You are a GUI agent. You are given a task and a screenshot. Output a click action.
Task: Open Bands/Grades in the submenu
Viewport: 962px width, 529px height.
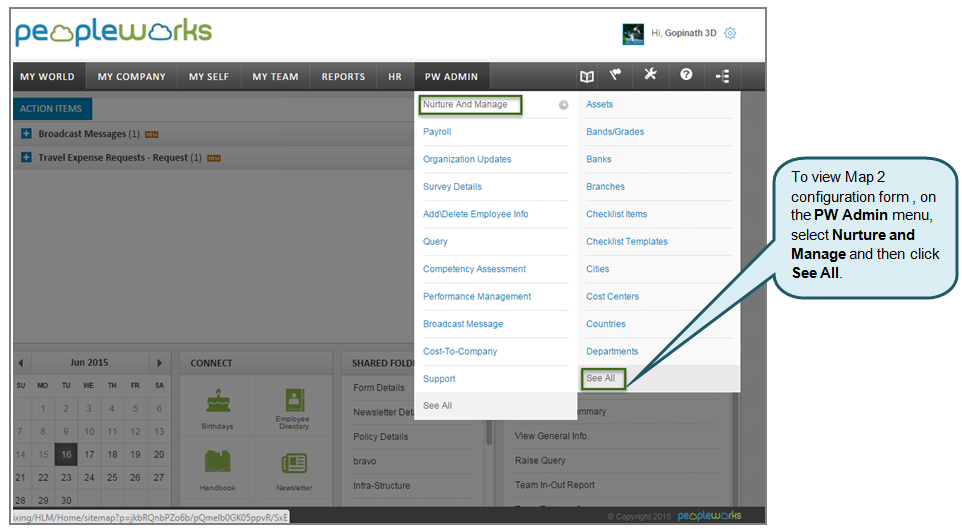tap(615, 131)
